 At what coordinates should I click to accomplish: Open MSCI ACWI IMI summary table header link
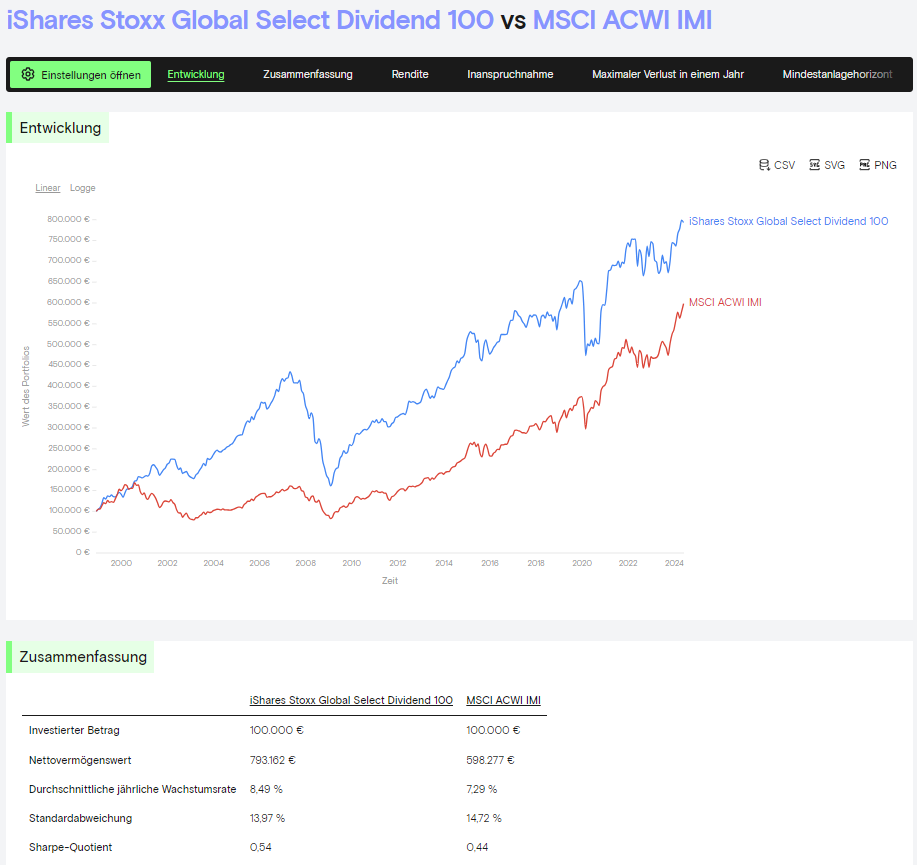pyautogui.click(x=504, y=700)
